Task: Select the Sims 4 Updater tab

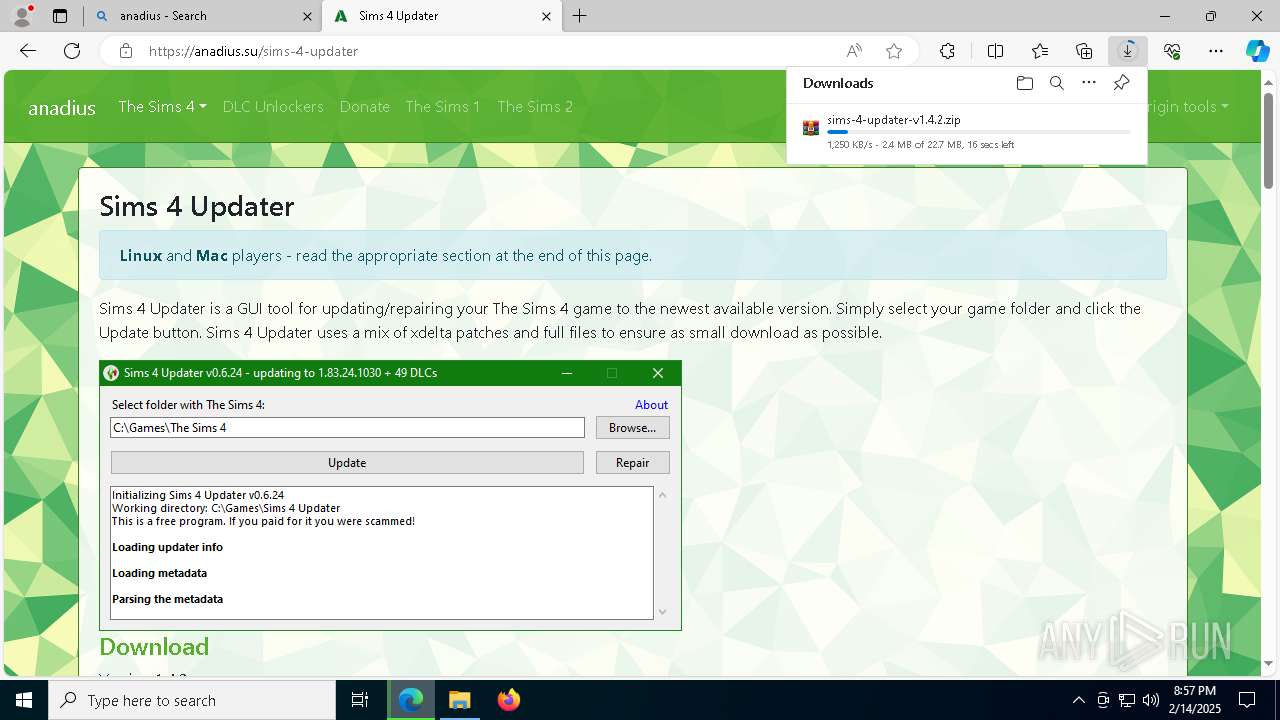Action: 443,16
